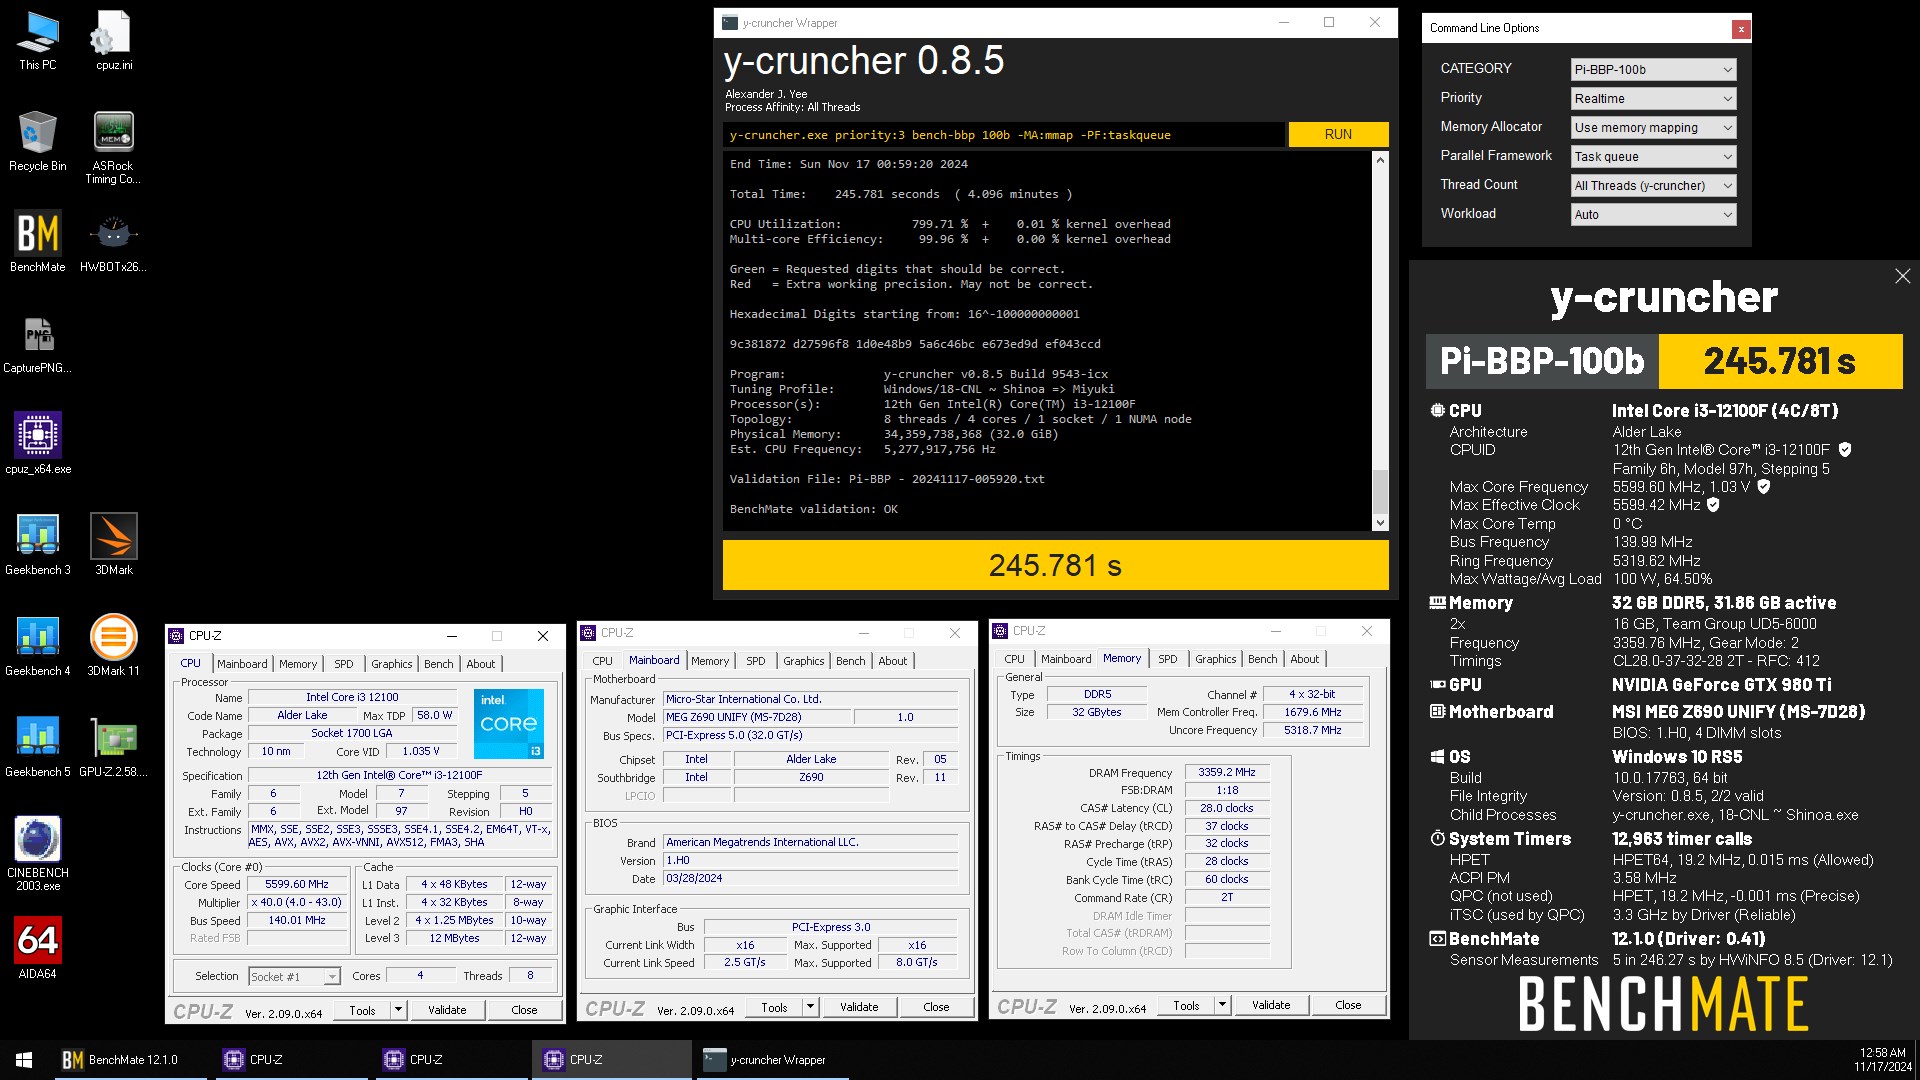The image size is (1920, 1080).
Task: Open Tools dropdown arrow in Memory CPU-Z window
Action: 1222,1005
